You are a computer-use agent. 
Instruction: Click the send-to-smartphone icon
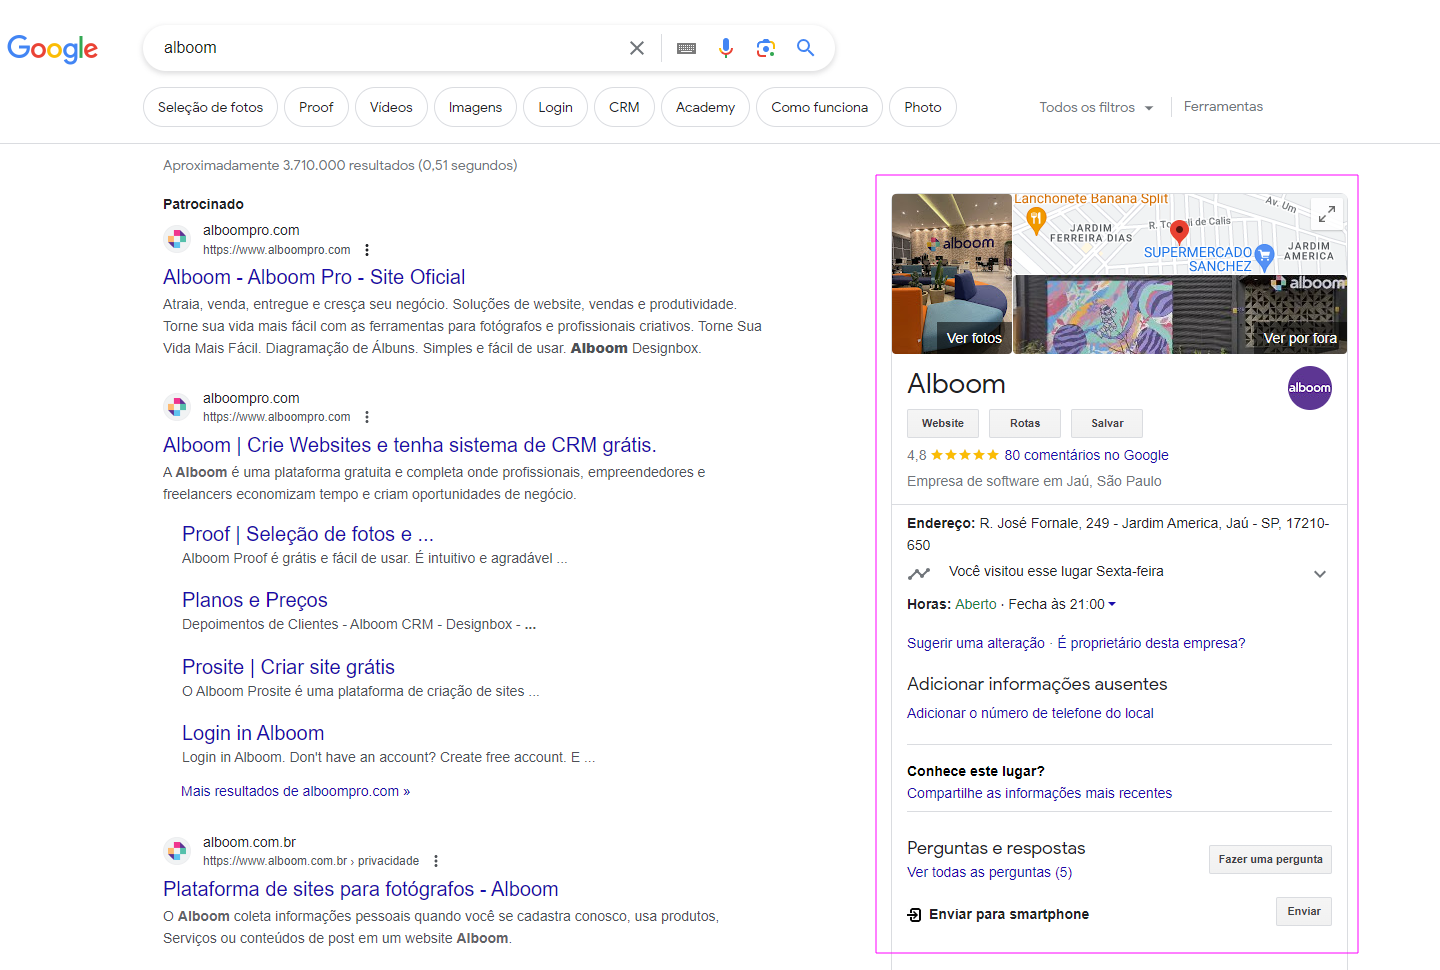914,915
